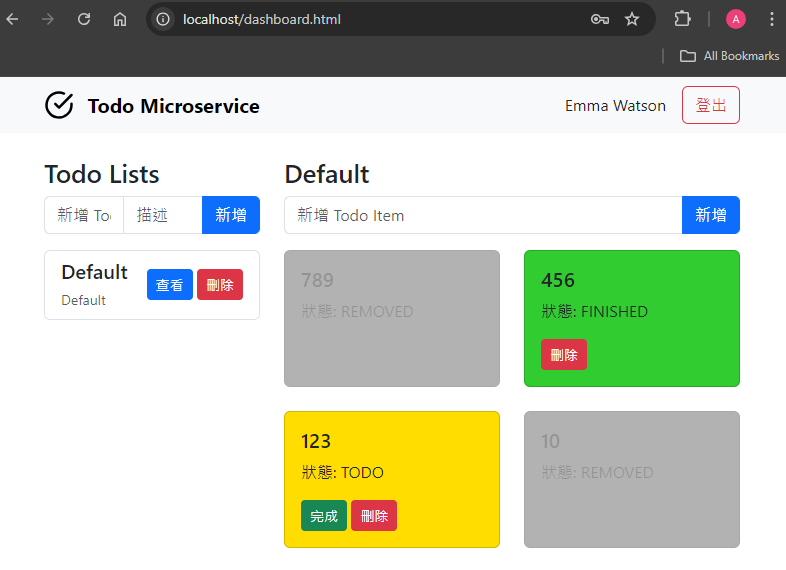This screenshot has height=570, width=786.
Task: View site information icon in address bar
Action: click(x=162, y=19)
